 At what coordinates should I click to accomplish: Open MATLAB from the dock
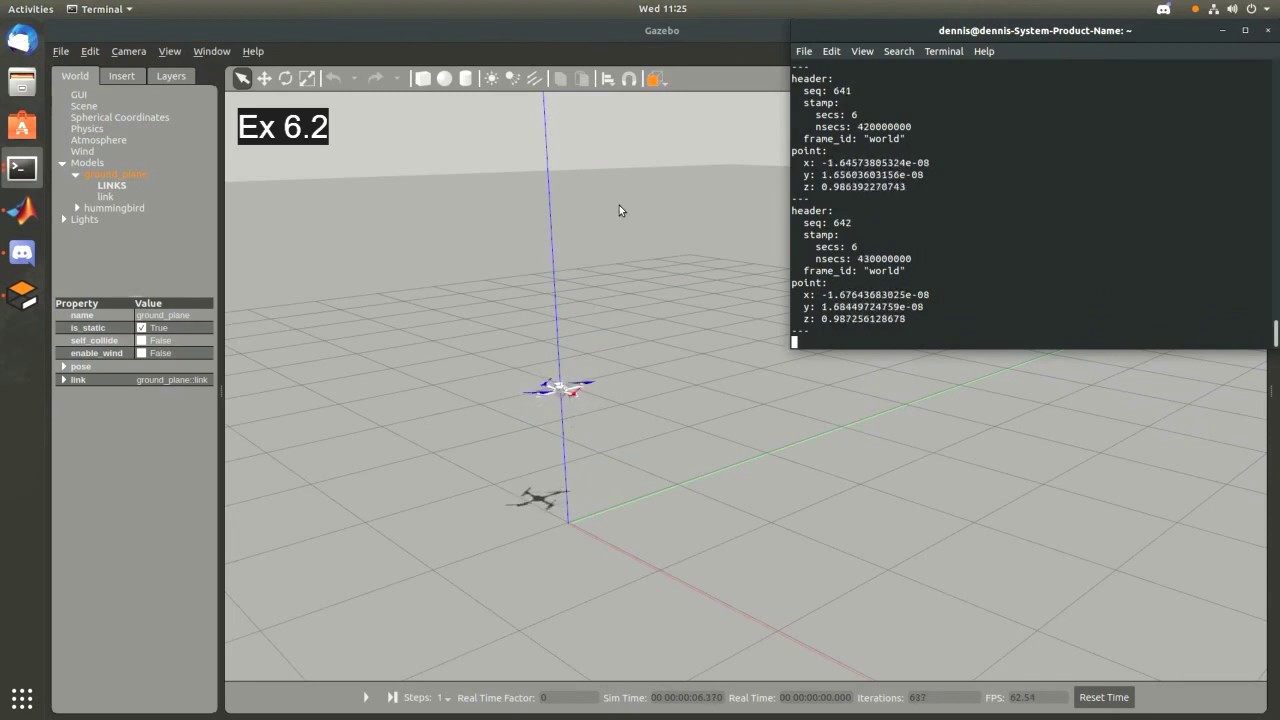[22, 211]
